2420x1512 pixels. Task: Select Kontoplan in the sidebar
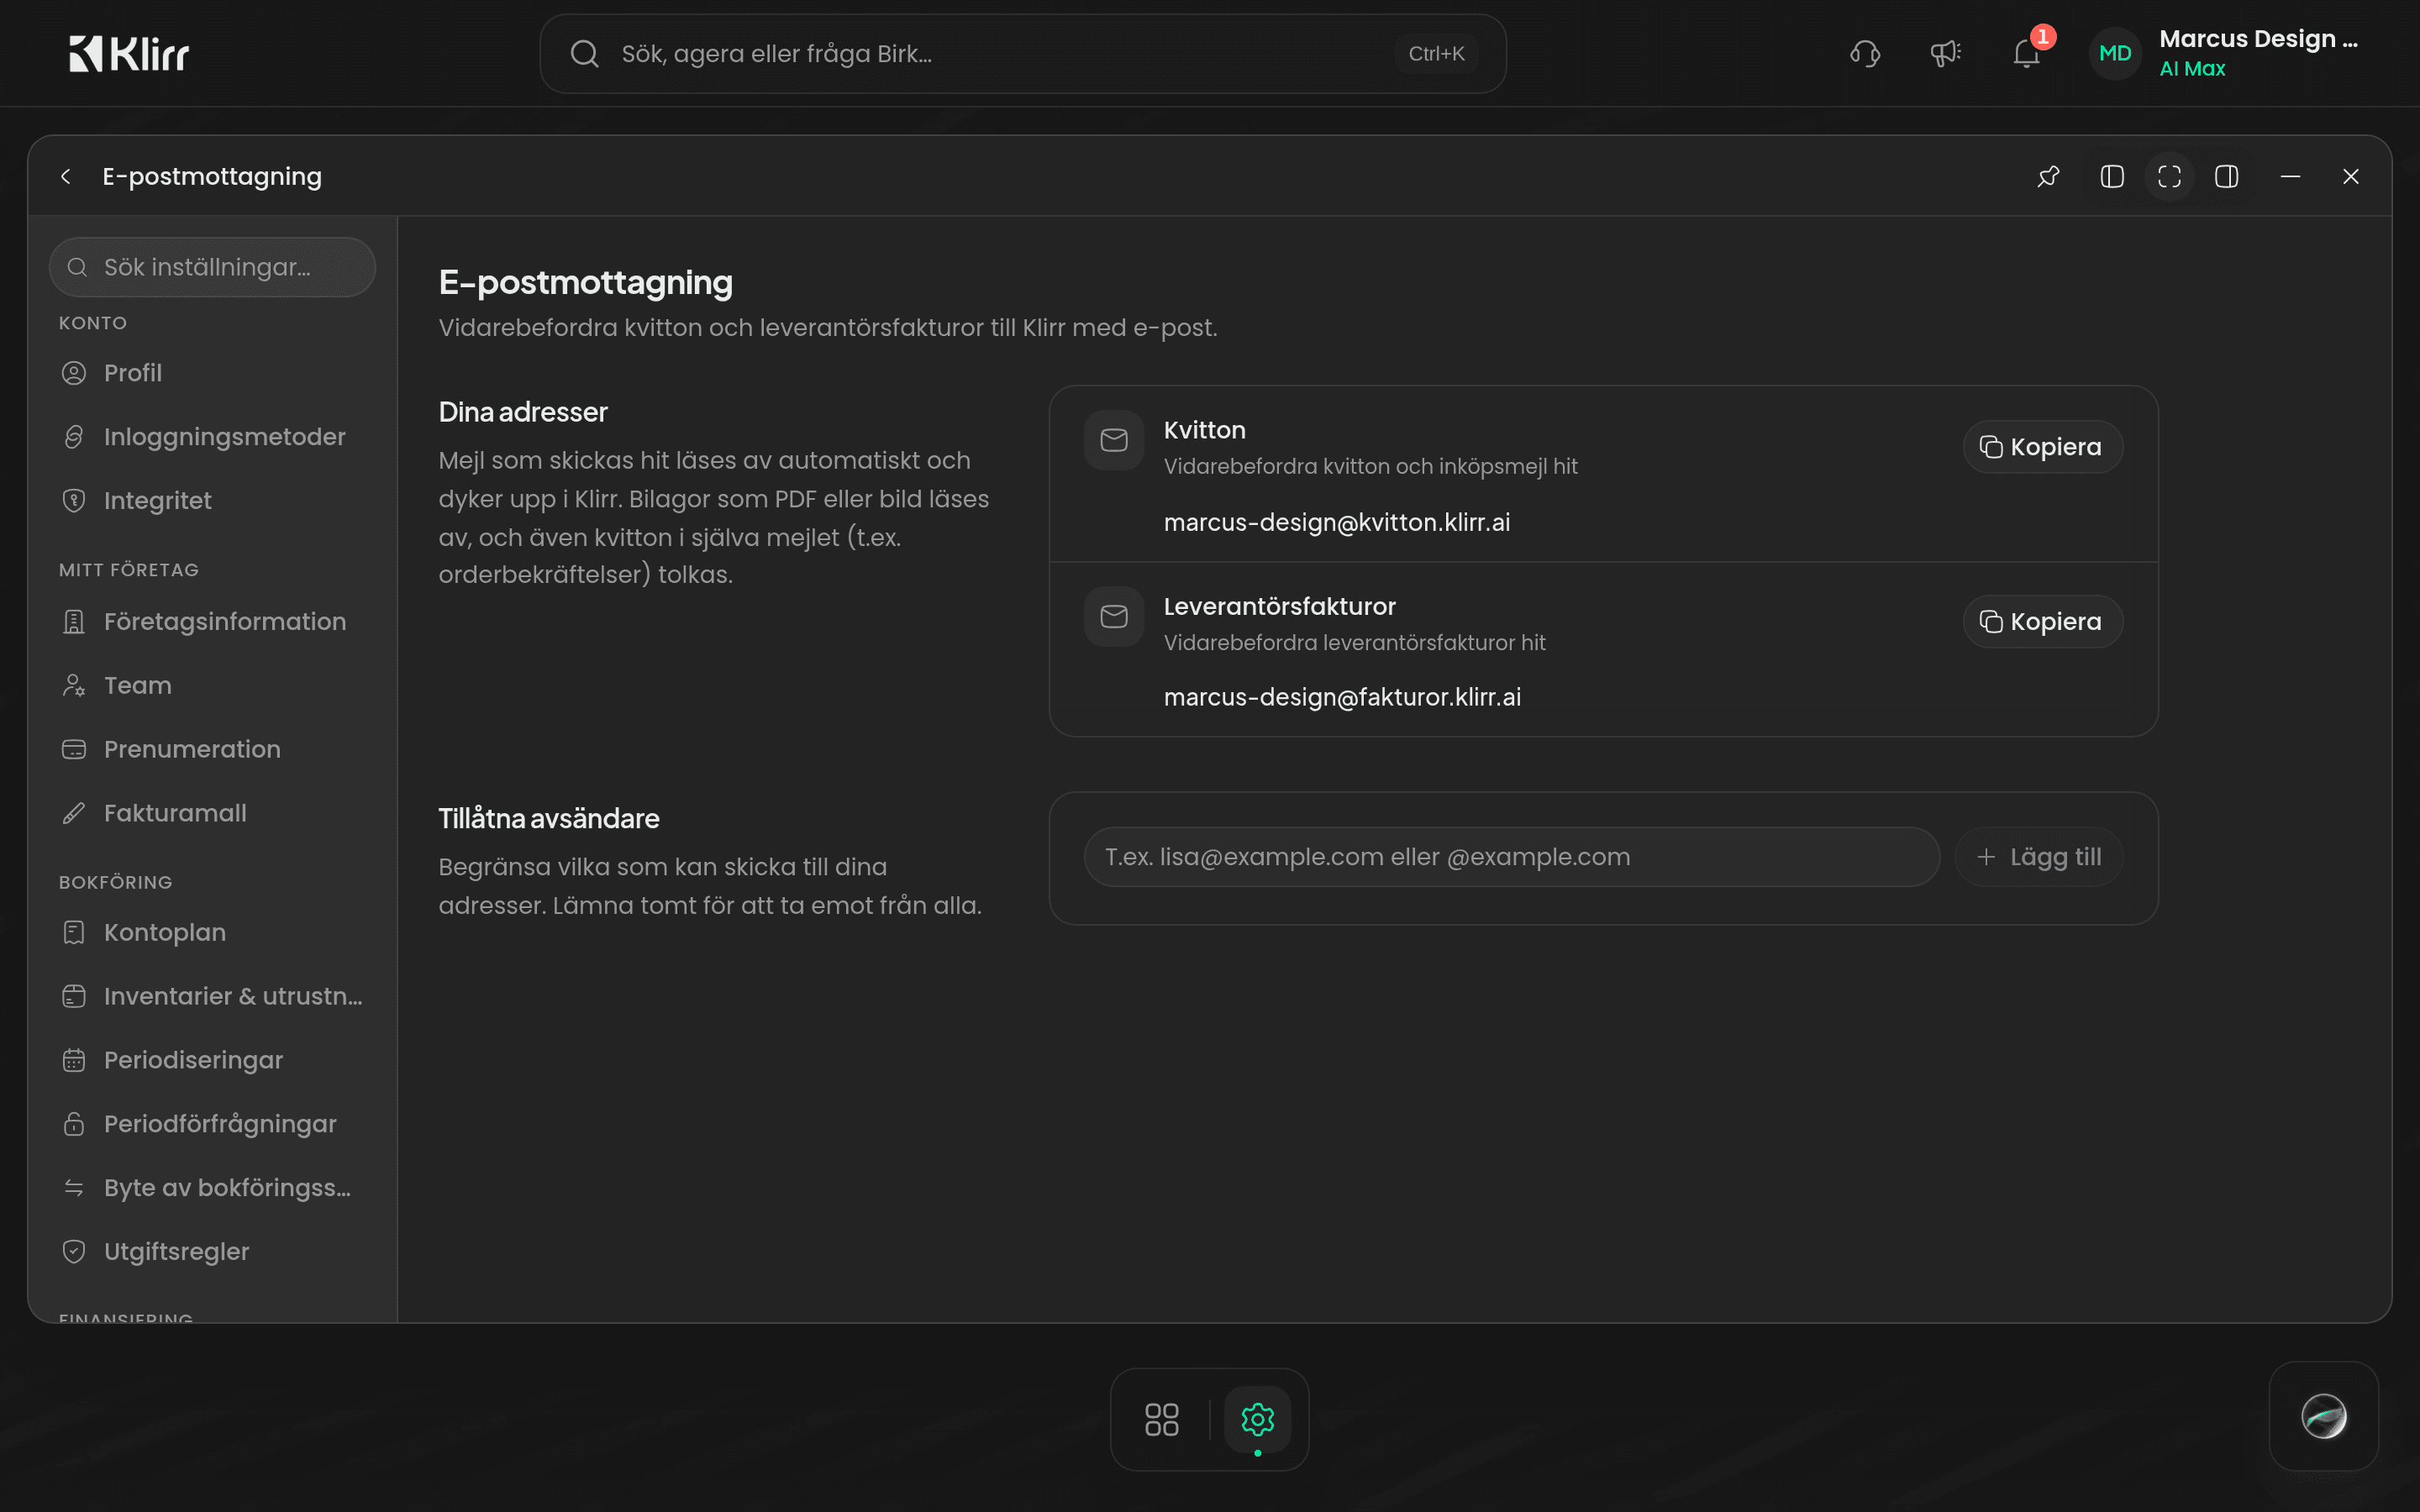point(212,933)
